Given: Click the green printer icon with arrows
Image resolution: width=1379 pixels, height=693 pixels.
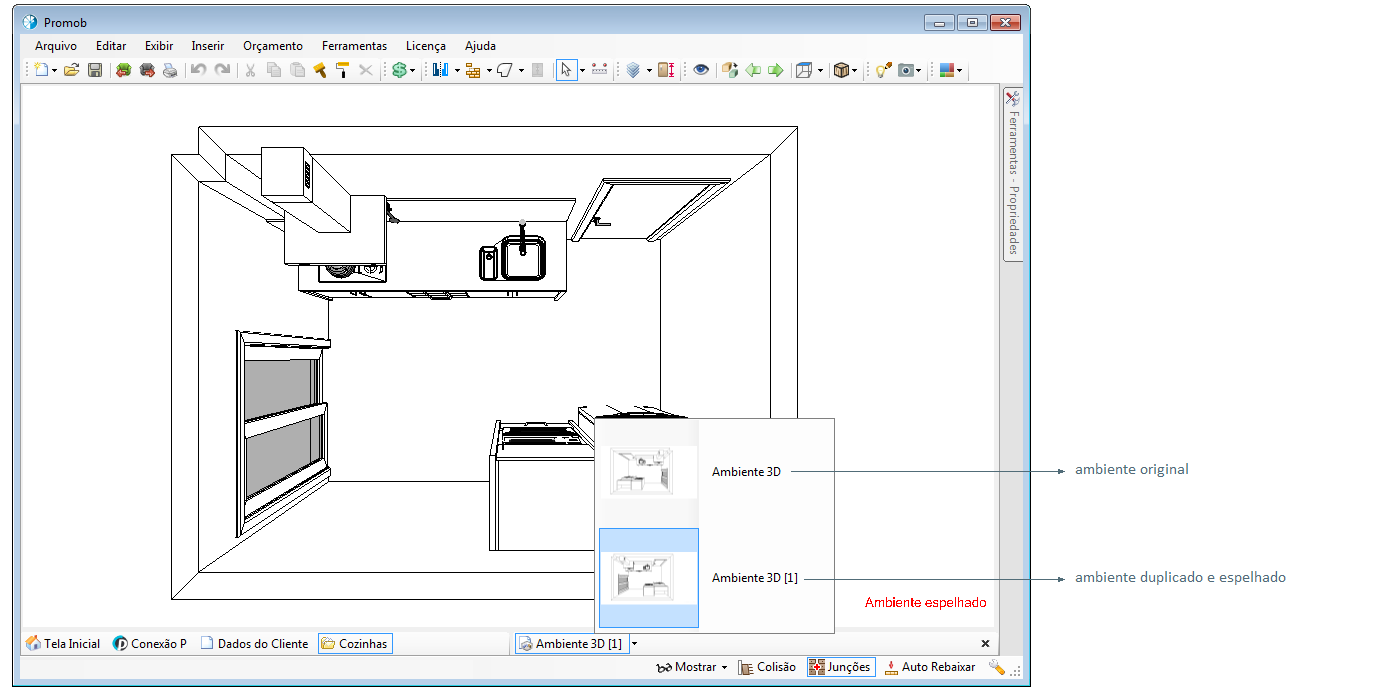Looking at the screenshot, I should pyautogui.click(x=124, y=70).
